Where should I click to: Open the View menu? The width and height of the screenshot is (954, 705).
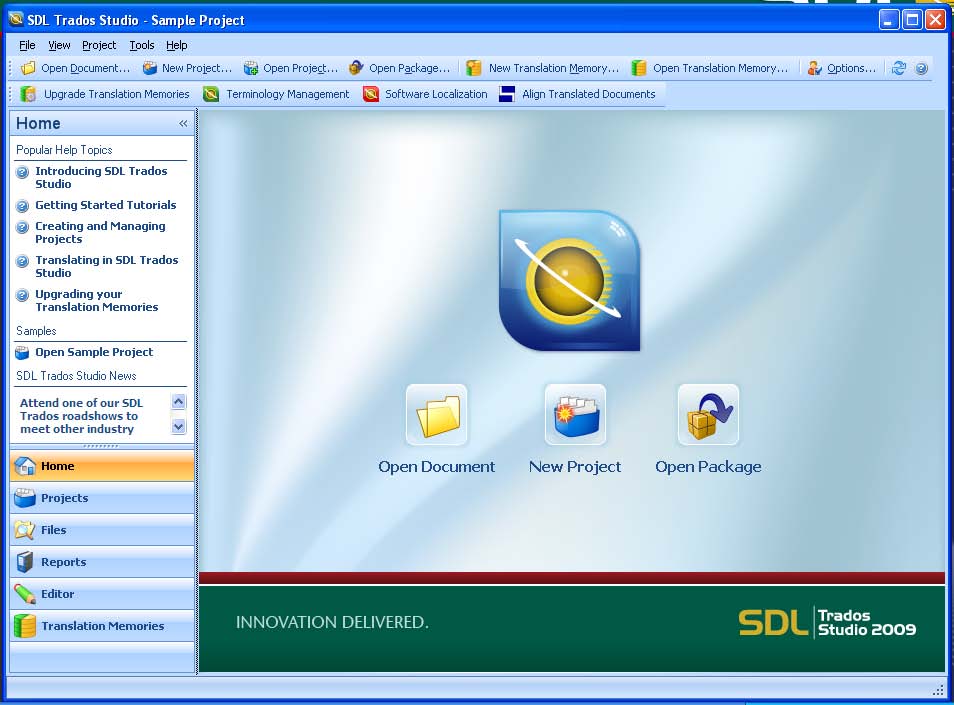click(59, 45)
